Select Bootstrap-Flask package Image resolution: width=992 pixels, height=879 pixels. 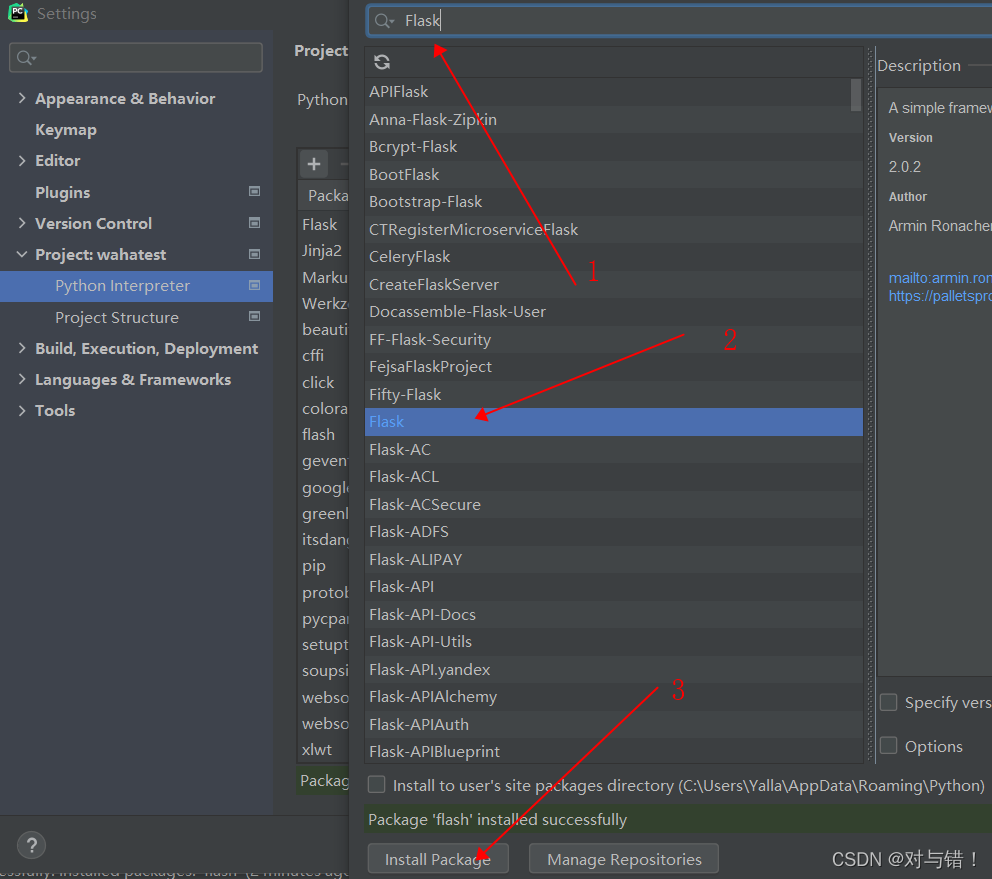(614, 202)
